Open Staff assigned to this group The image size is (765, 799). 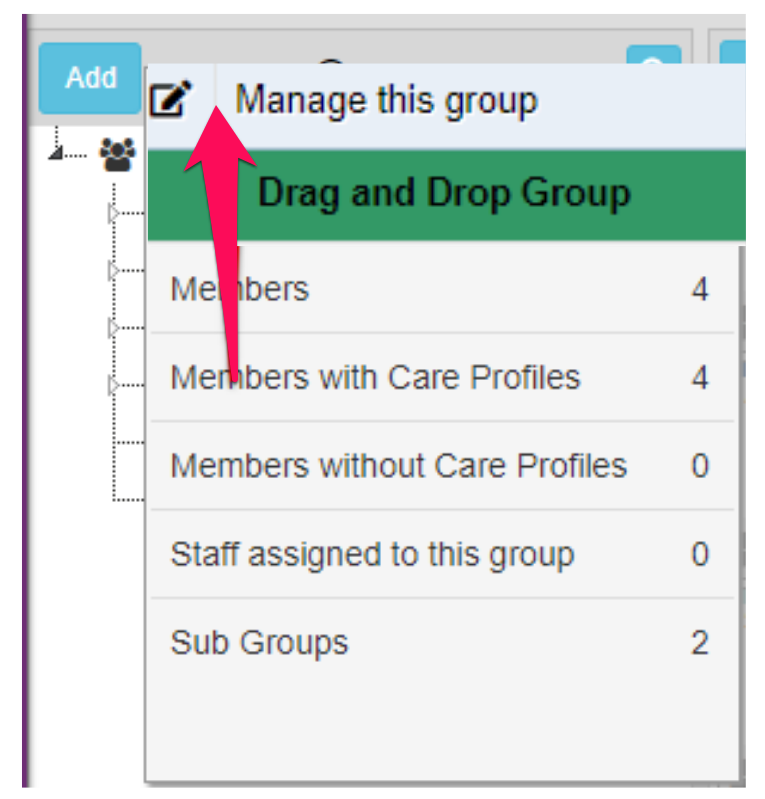pyautogui.click(x=372, y=554)
